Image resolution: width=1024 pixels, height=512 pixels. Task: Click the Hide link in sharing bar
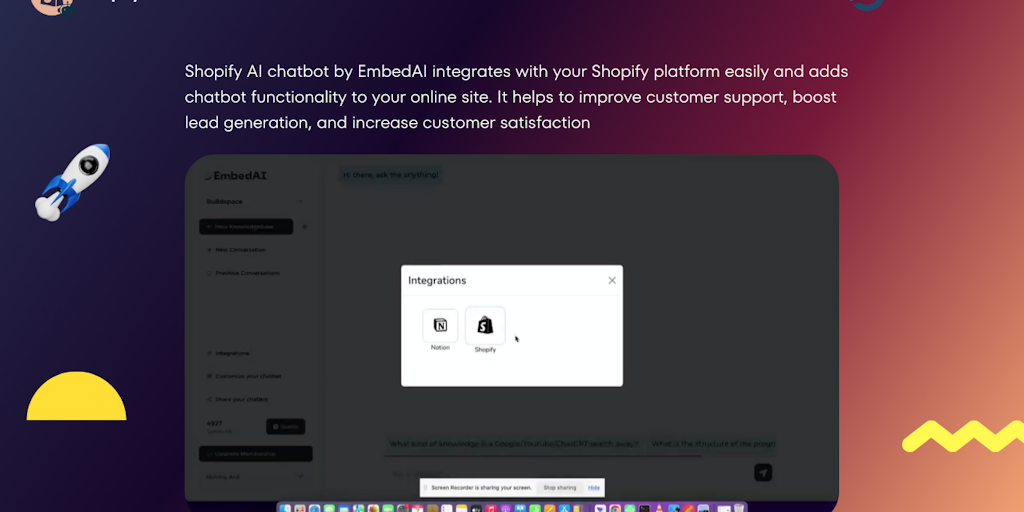click(594, 488)
